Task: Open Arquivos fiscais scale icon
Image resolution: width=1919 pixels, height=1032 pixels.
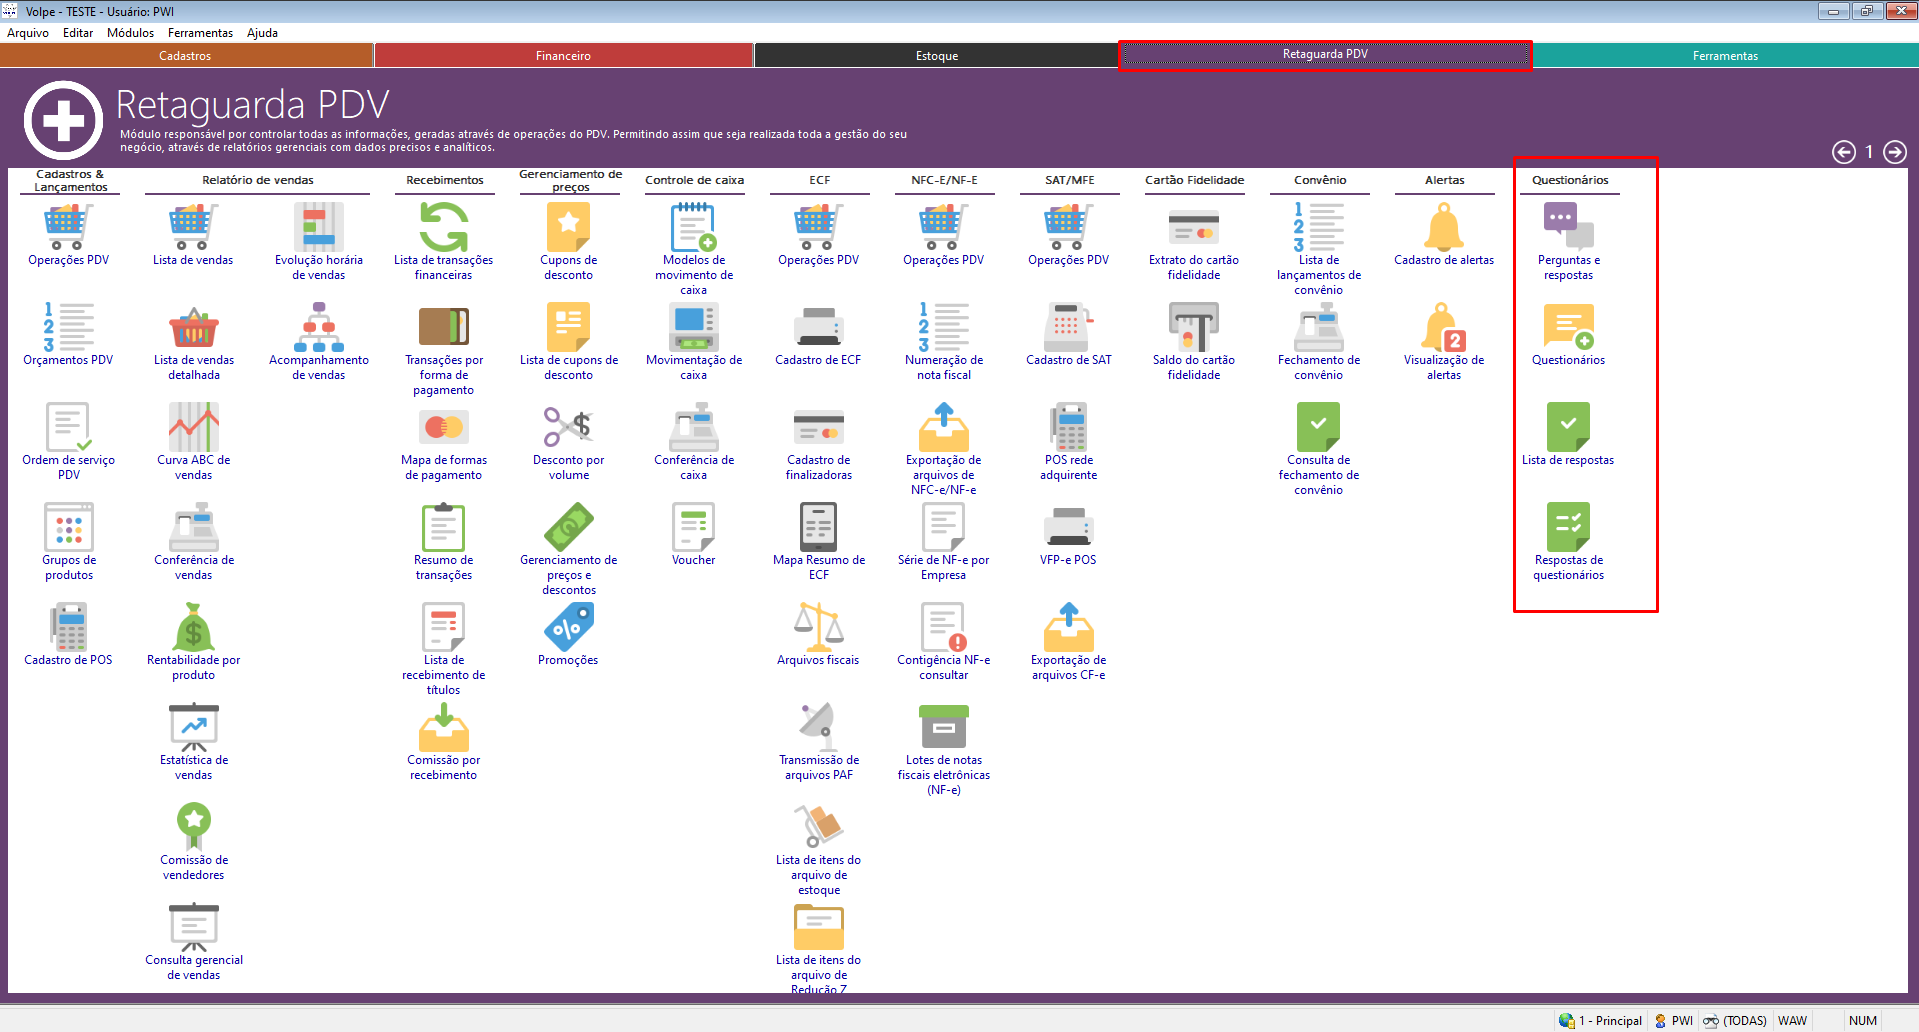Action: (x=818, y=628)
